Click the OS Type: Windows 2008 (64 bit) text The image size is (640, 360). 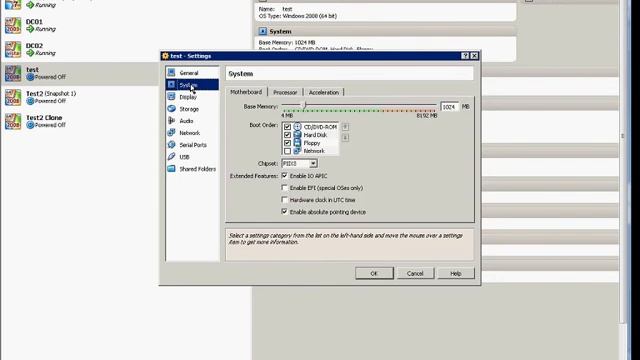click(x=298, y=16)
